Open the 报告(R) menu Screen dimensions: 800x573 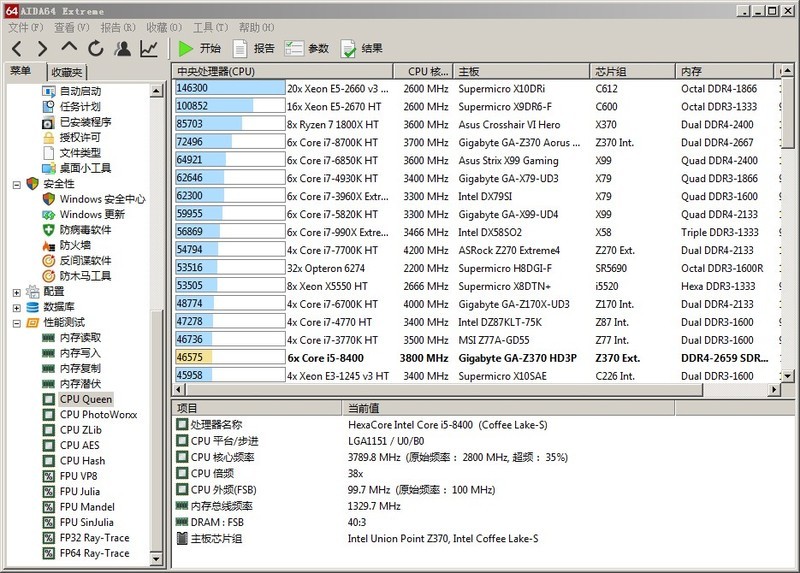pos(118,27)
